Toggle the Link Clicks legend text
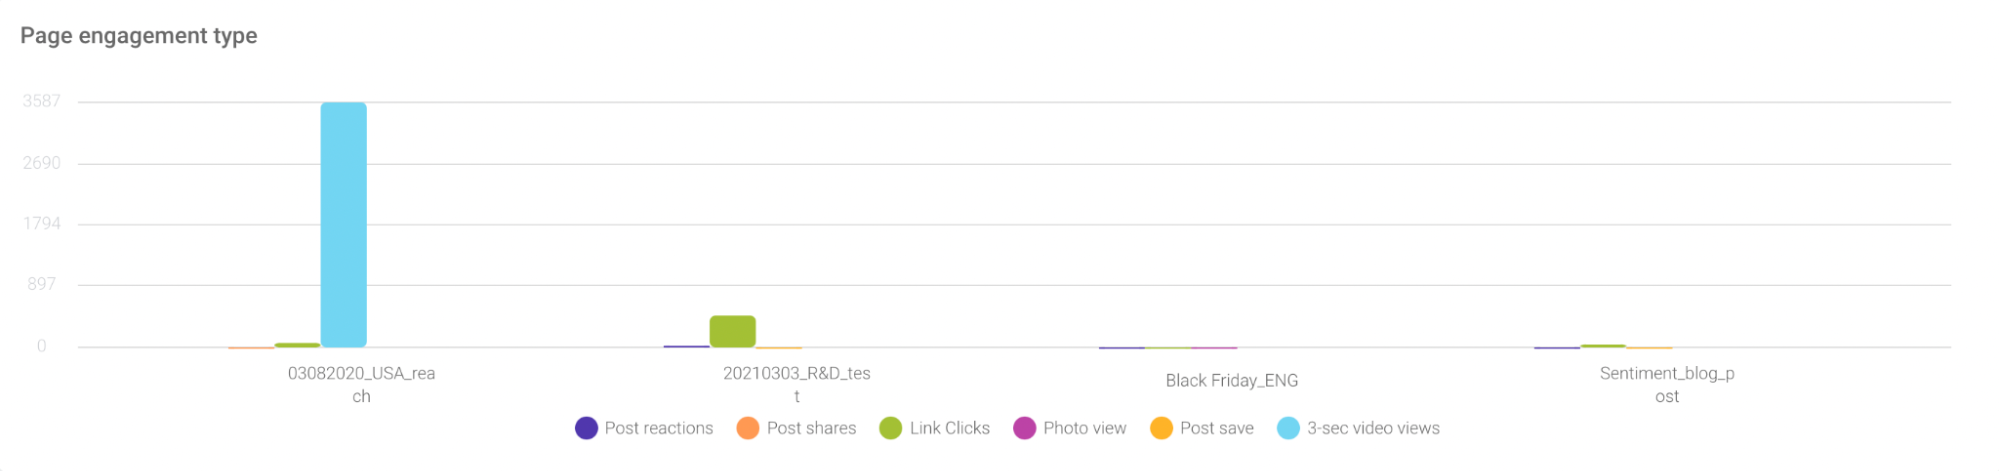The height and width of the screenshot is (472, 1999). coord(949,428)
